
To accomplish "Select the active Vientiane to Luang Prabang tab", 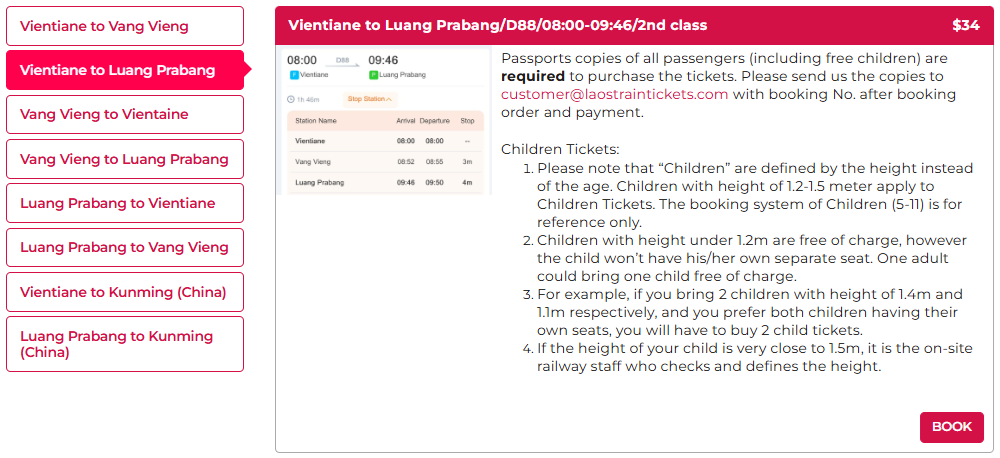I will click(x=125, y=70).
